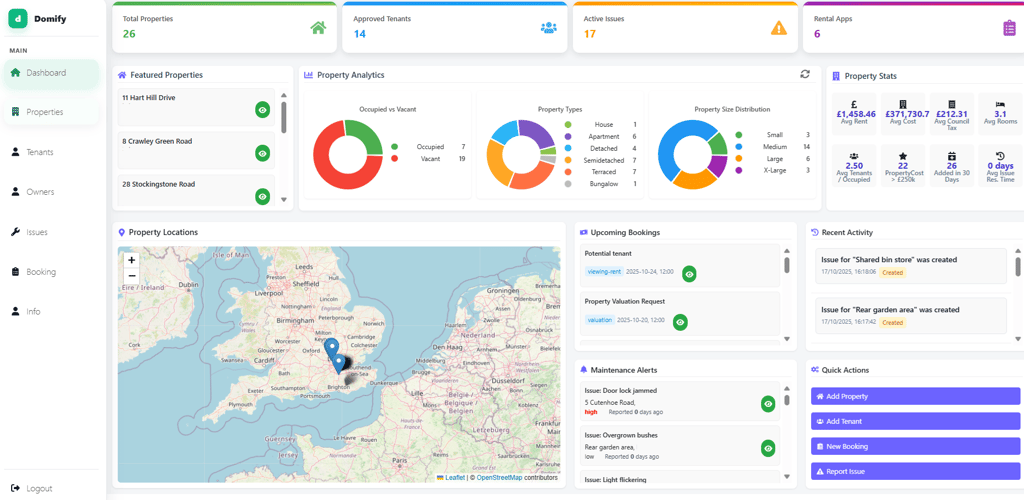Click Featured Properties scroll down arrow
The image size is (1024, 500).
[x=283, y=200]
